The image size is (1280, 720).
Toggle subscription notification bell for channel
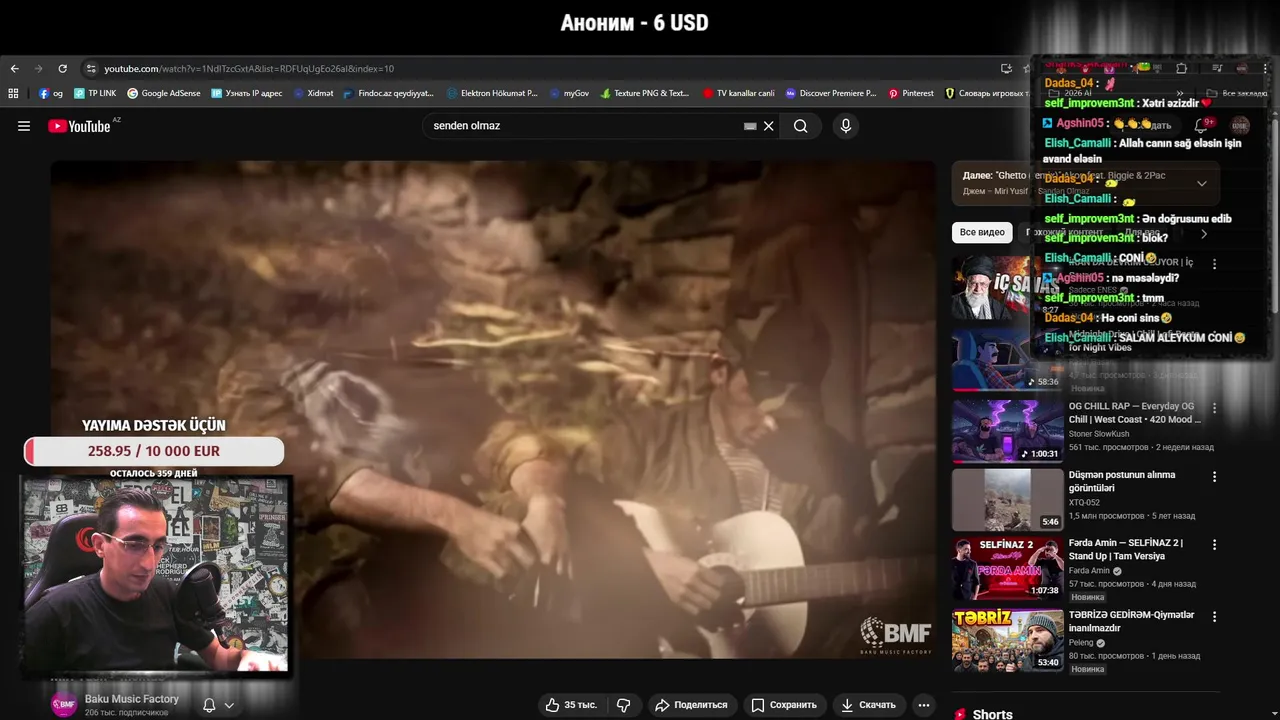(209, 705)
